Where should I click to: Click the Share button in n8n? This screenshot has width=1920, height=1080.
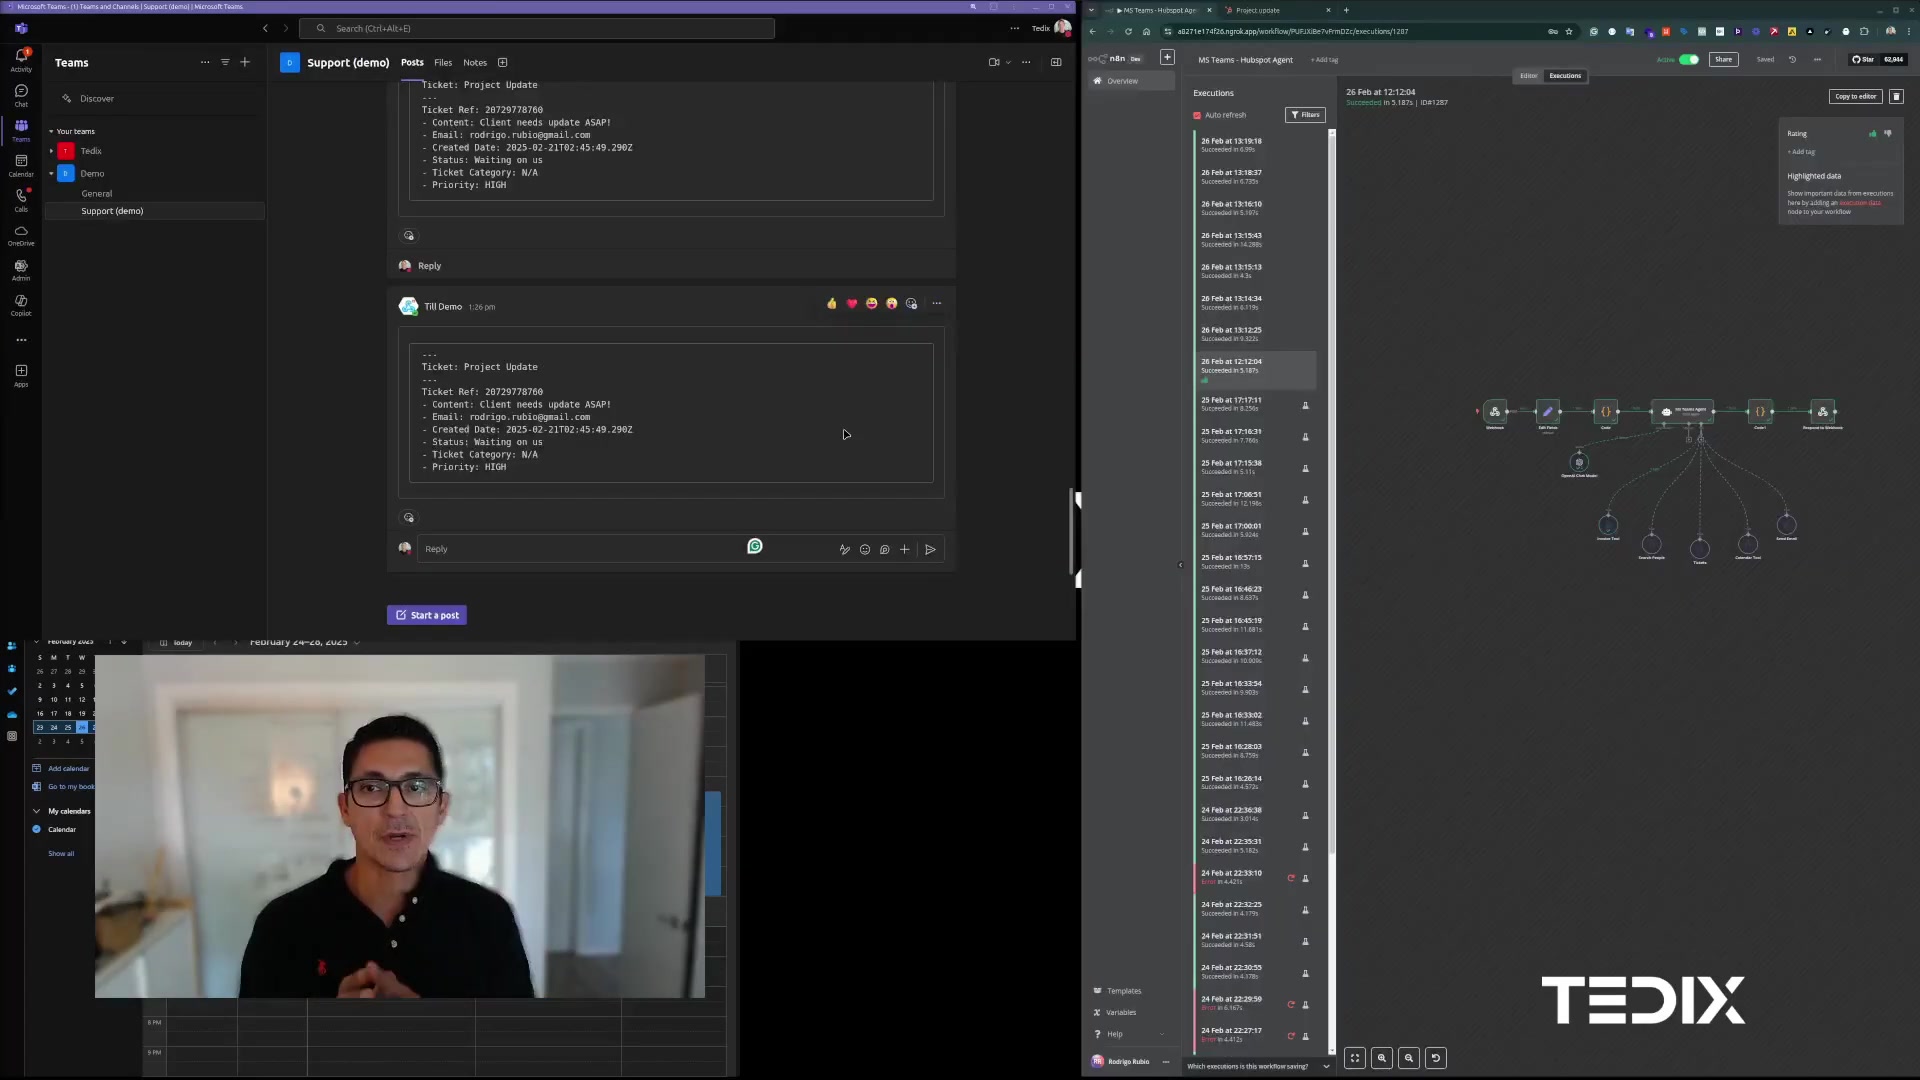(1724, 59)
